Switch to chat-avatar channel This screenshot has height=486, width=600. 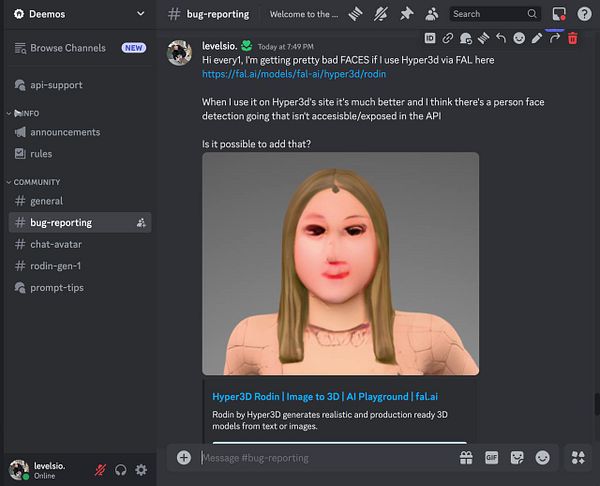click(x=80, y=244)
